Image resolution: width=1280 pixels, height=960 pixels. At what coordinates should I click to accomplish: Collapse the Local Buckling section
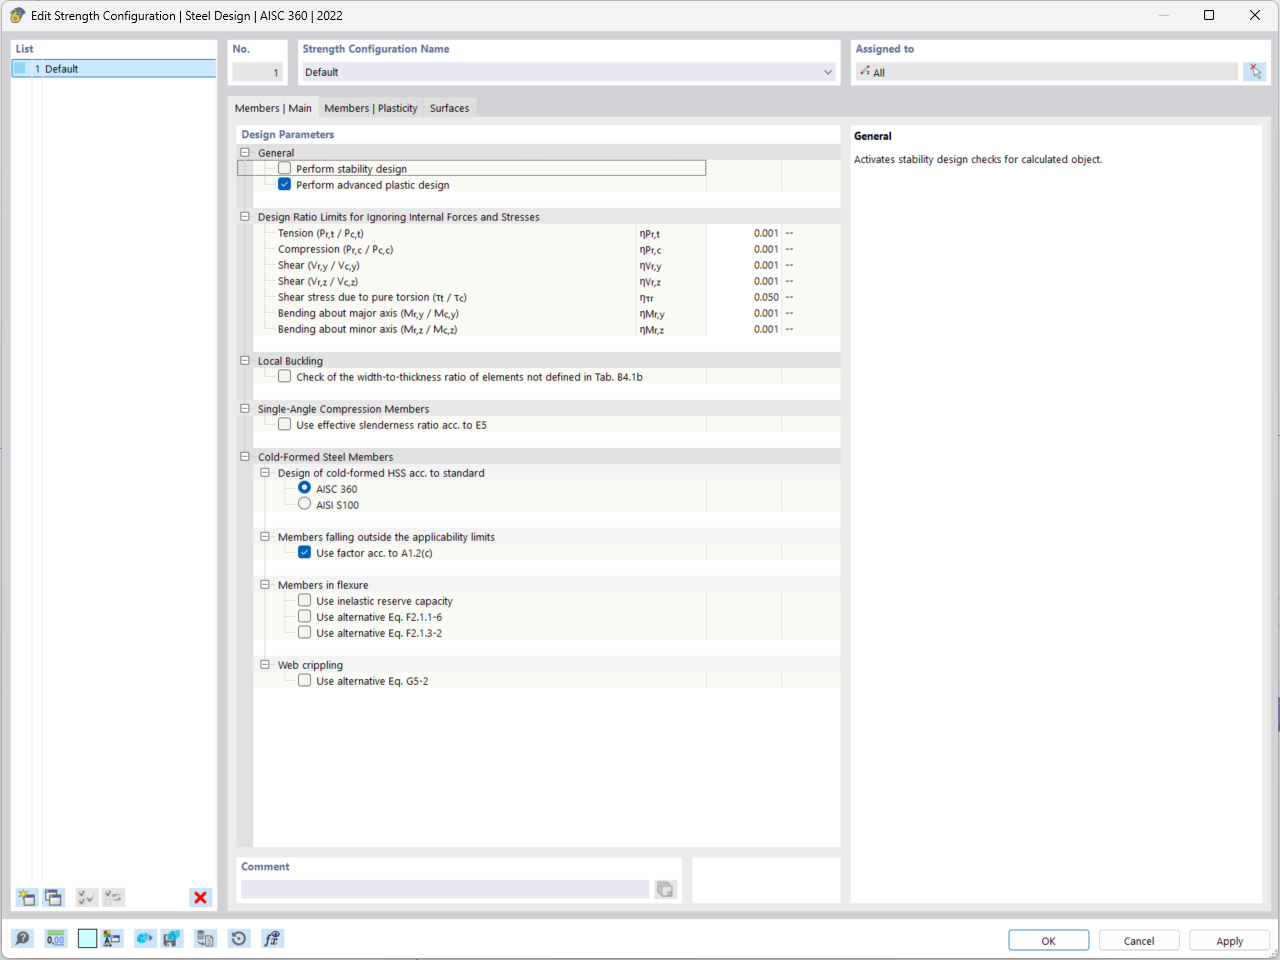pos(245,360)
